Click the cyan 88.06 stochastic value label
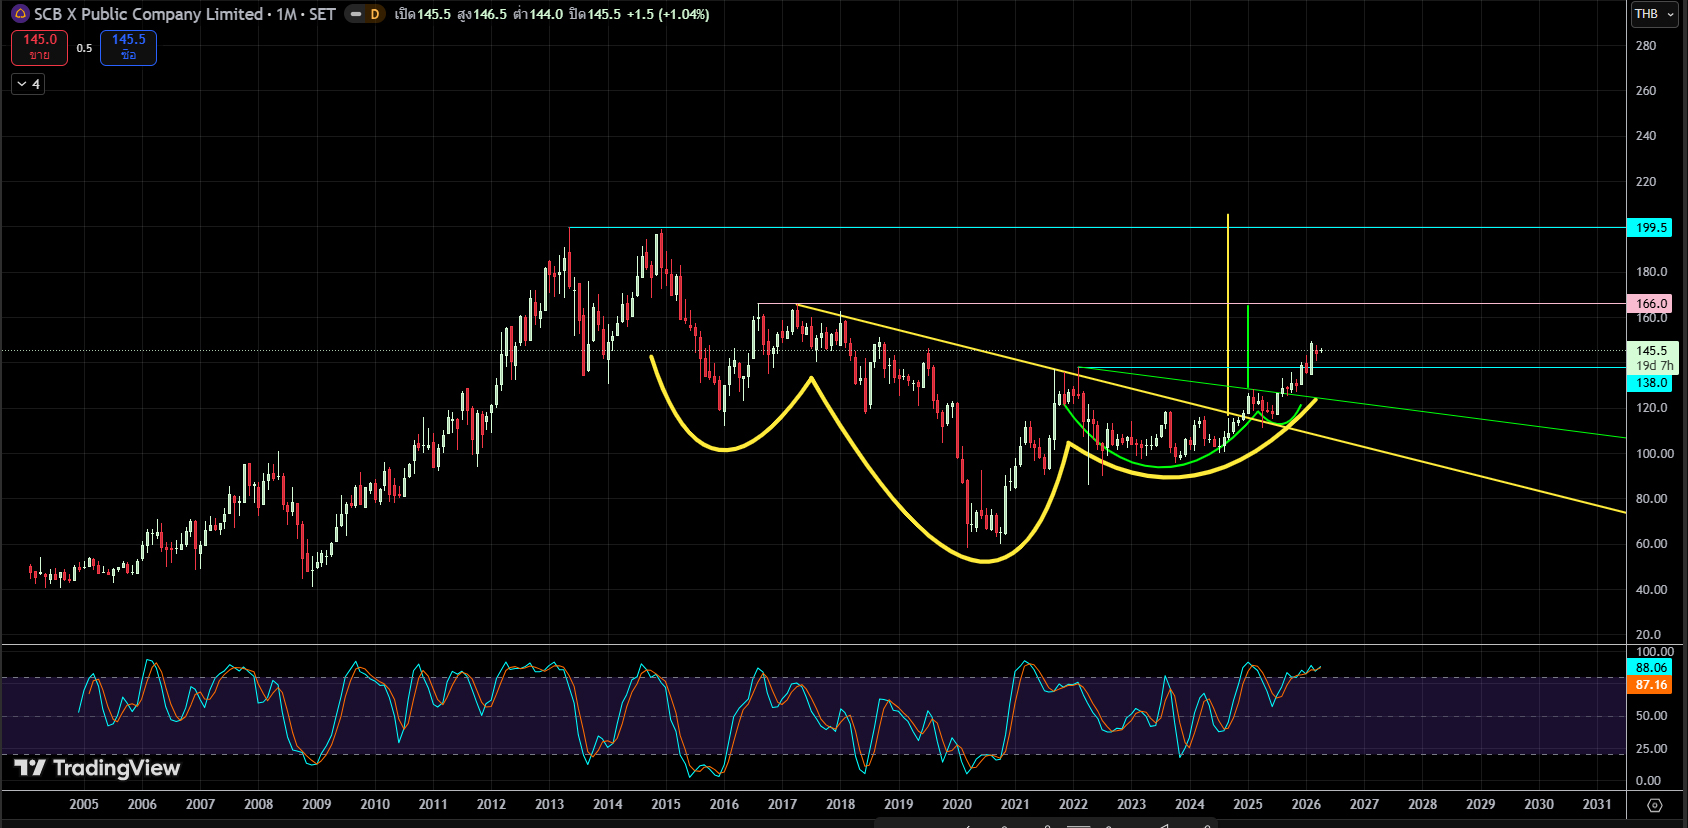 (1651, 667)
